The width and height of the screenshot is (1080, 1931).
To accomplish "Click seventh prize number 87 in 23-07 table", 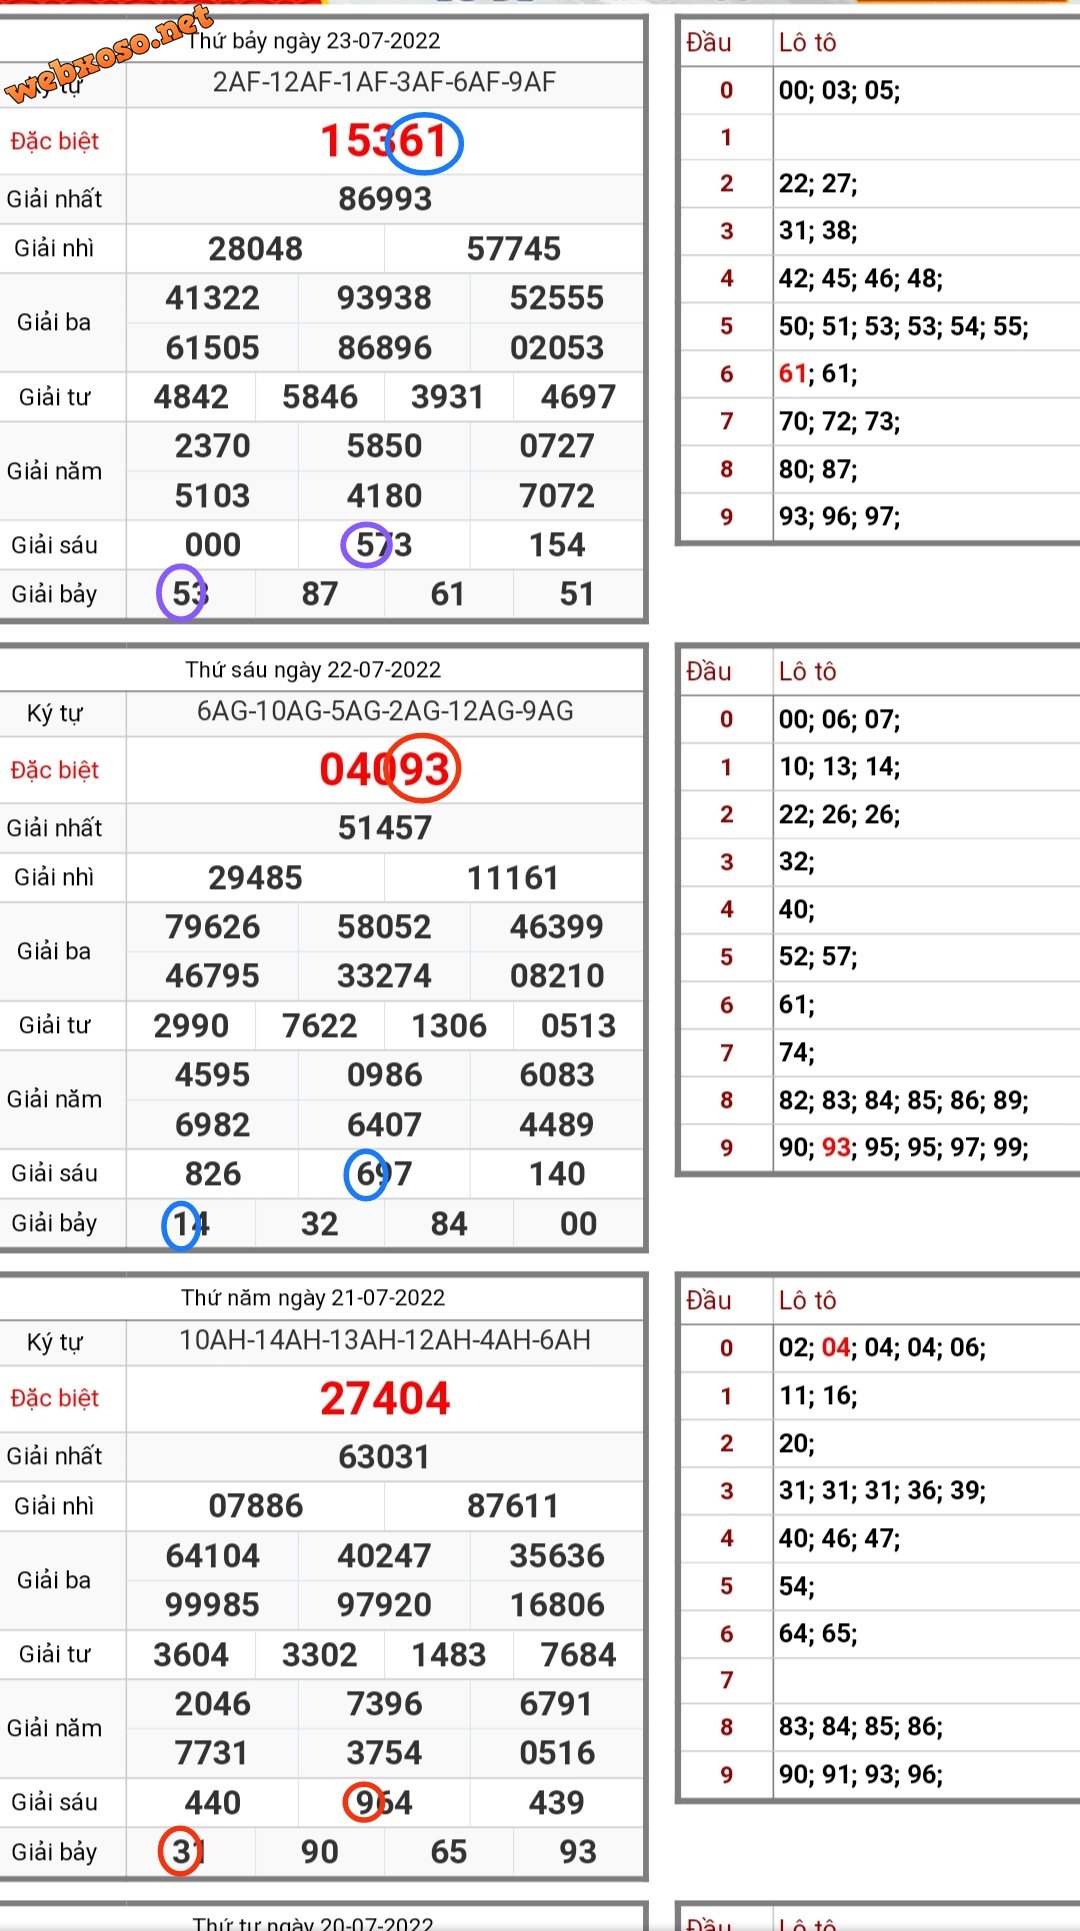I will click(319, 594).
